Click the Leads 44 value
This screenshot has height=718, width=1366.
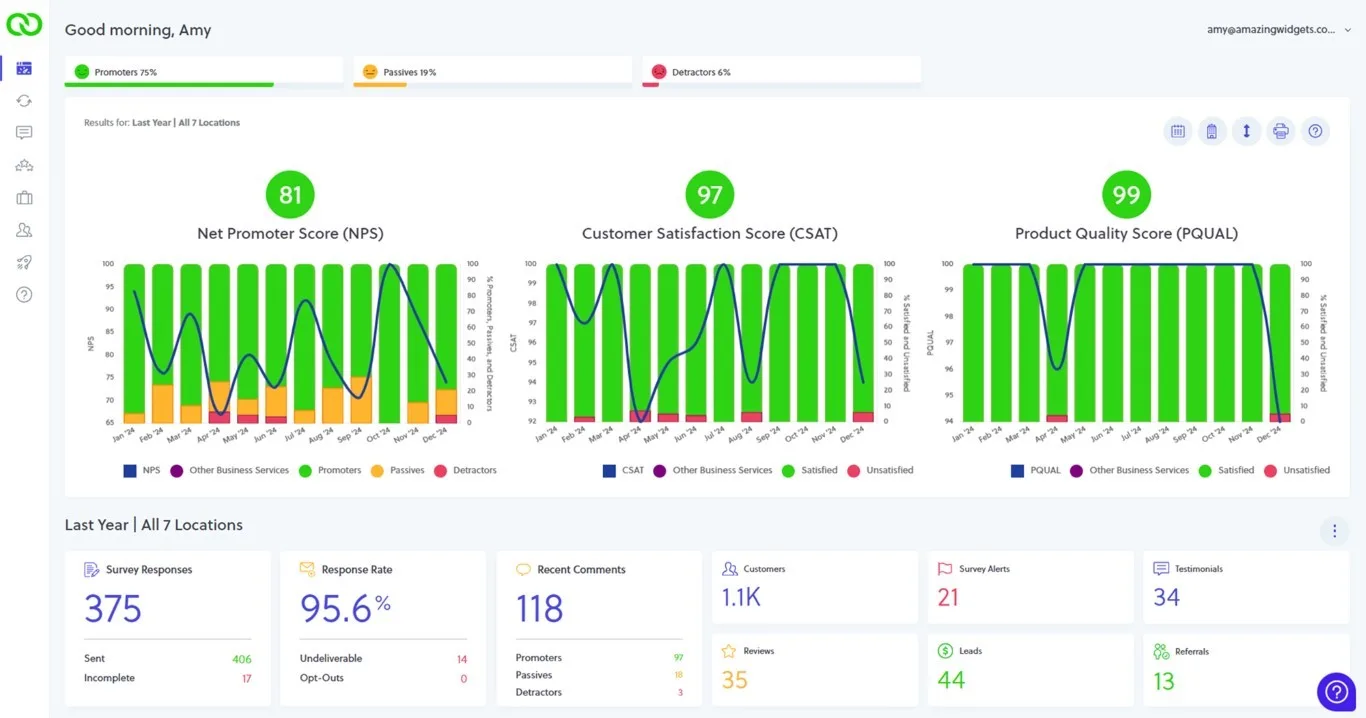tap(951, 680)
